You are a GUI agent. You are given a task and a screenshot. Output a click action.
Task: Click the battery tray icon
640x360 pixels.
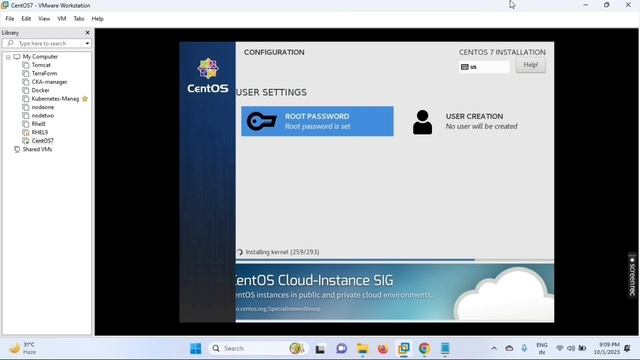(x=582, y=349)
